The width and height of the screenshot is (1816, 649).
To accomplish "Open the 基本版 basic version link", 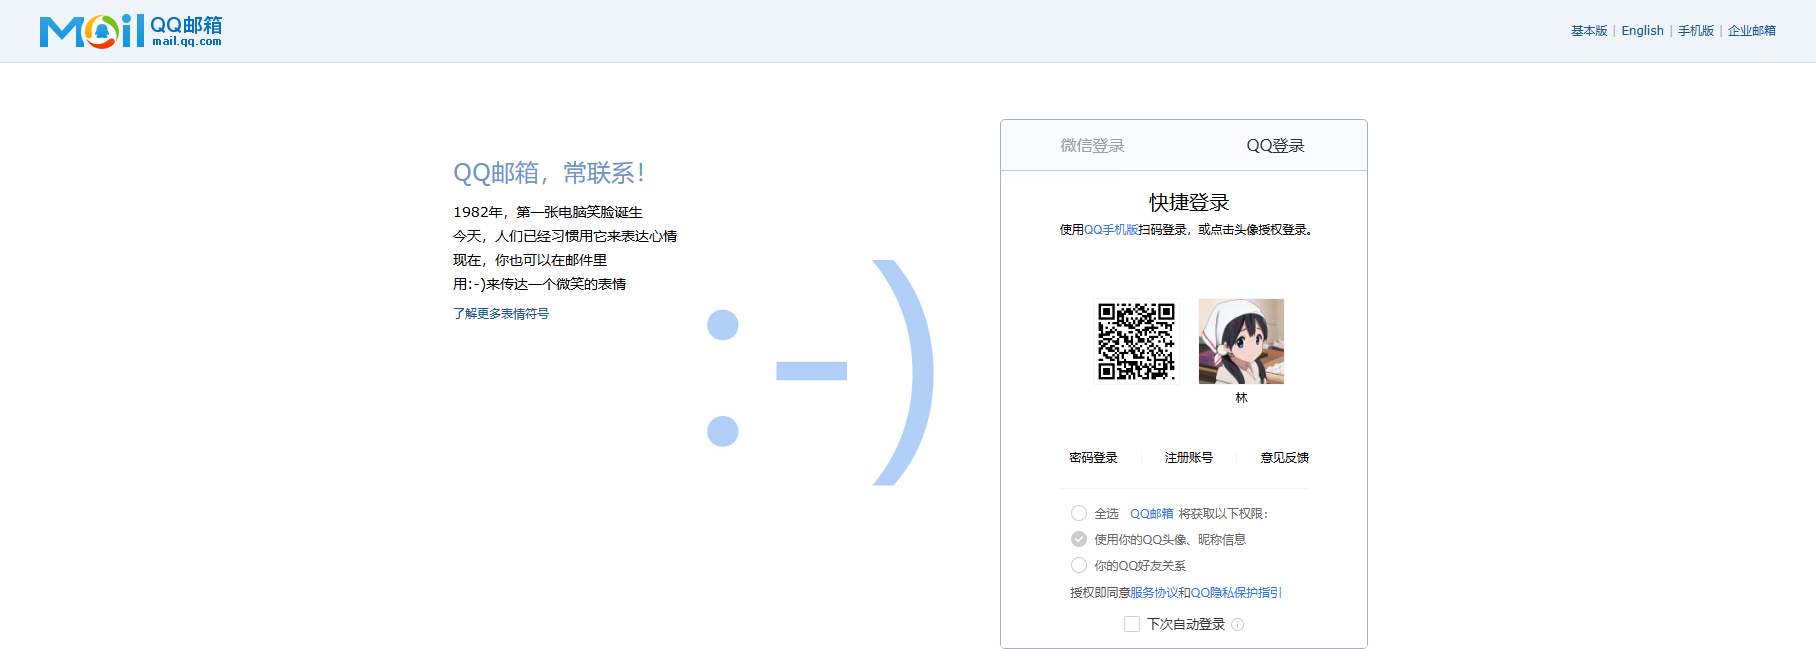I will tap(1589, 31).
